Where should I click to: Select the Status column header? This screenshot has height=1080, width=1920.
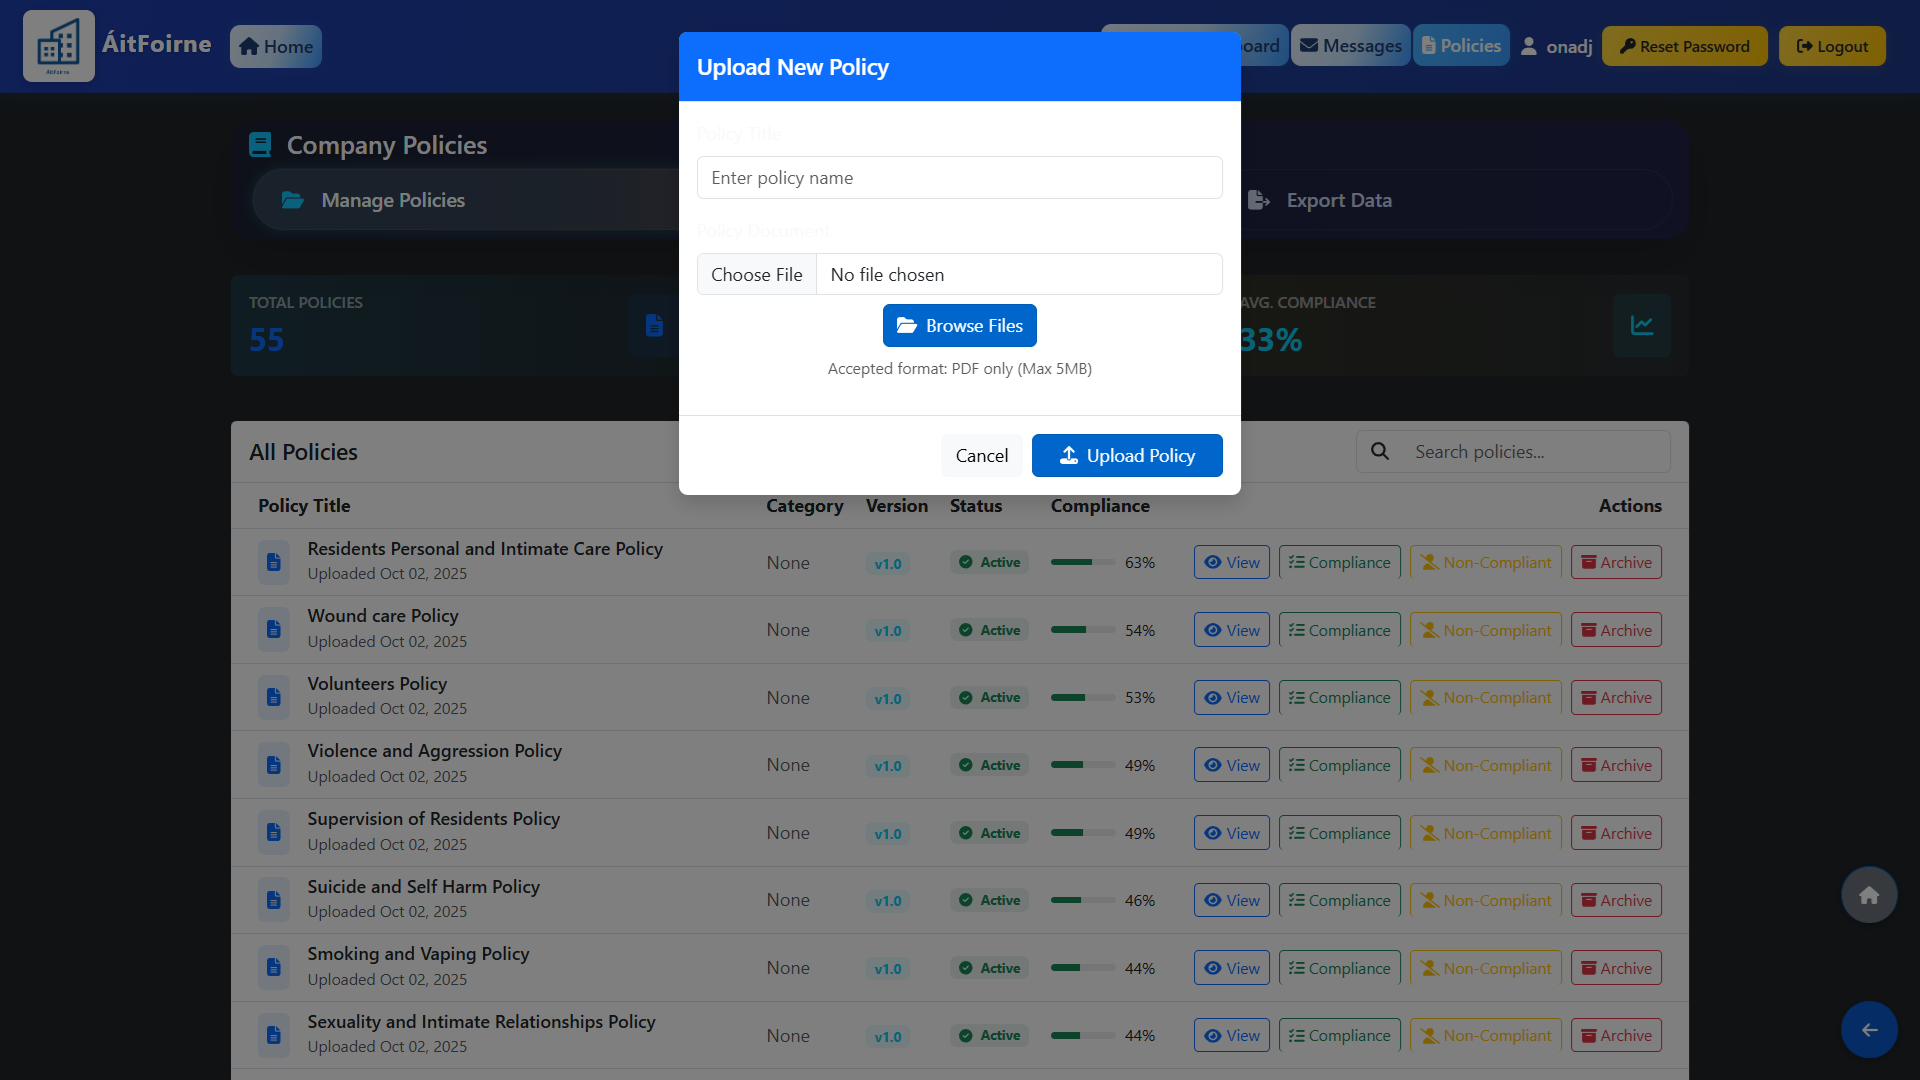(x=976, y=505)
